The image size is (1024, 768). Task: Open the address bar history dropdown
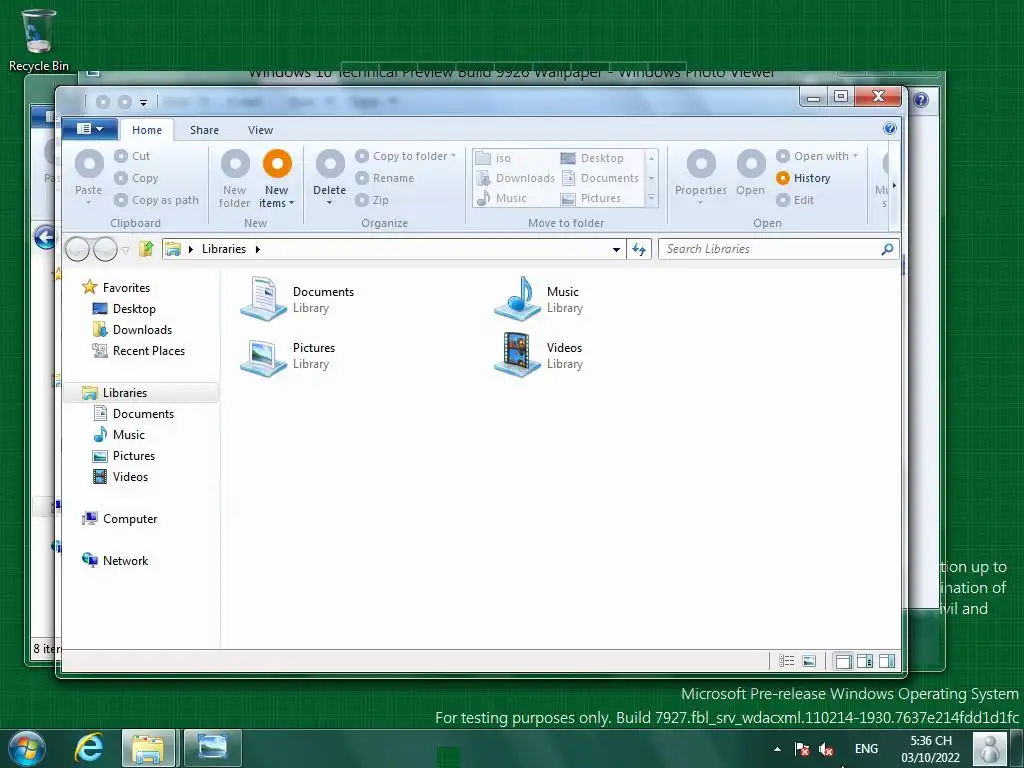tap(616, 249)
